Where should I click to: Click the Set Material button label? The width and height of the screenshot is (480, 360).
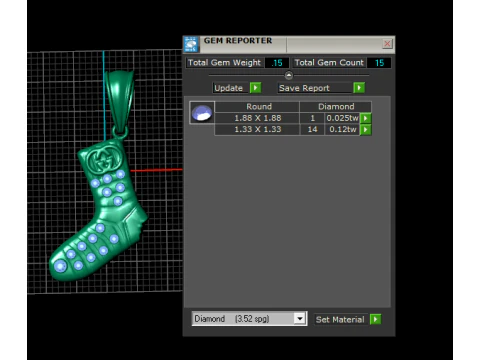click(340, 320)
